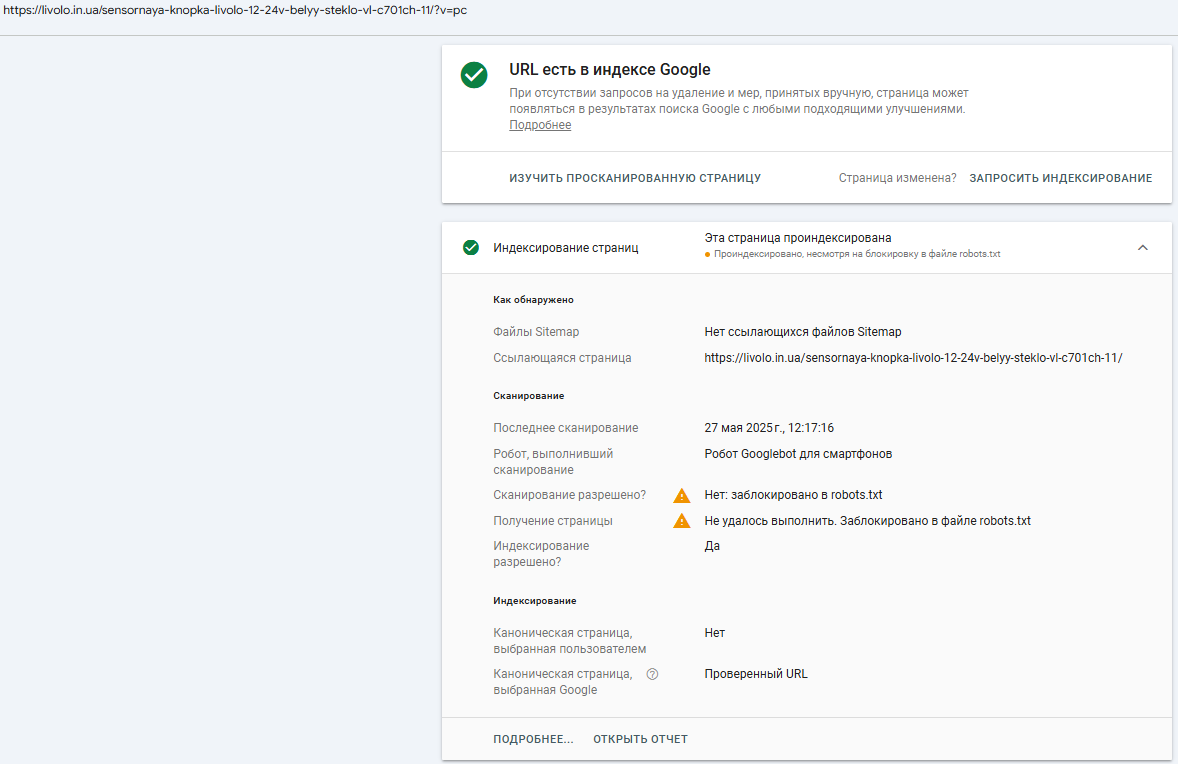Click the Робот Googlebot для смартфонов value
1178x764 pixels.
799,454
